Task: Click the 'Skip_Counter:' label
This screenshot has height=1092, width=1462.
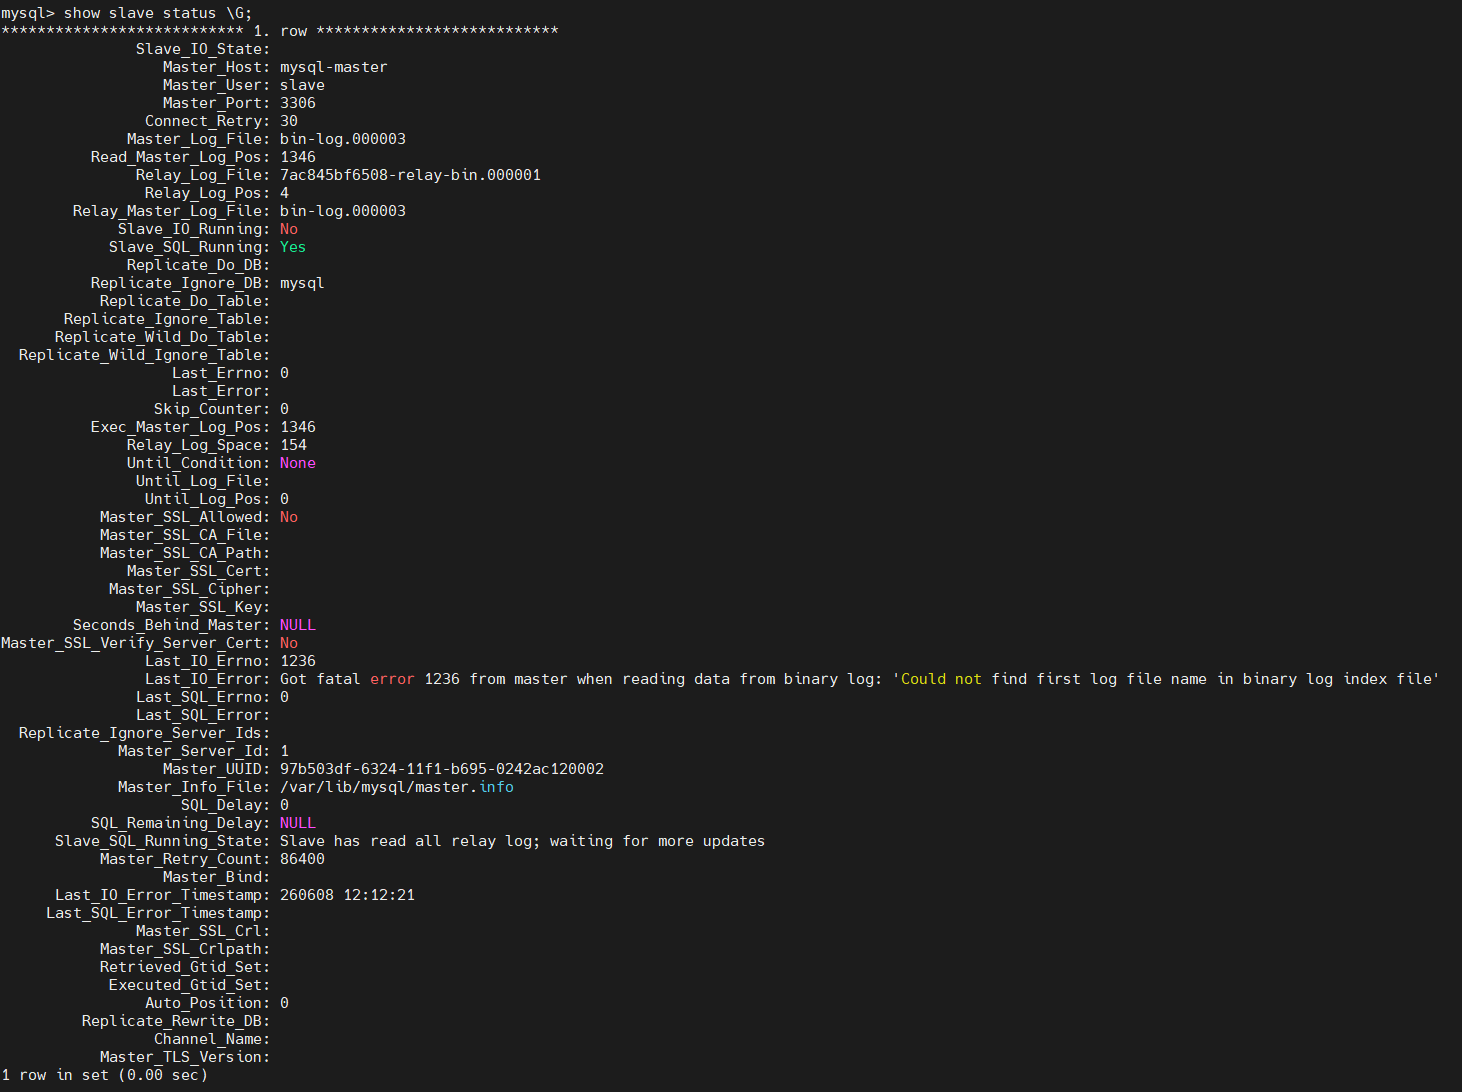Action: point(212,409)
